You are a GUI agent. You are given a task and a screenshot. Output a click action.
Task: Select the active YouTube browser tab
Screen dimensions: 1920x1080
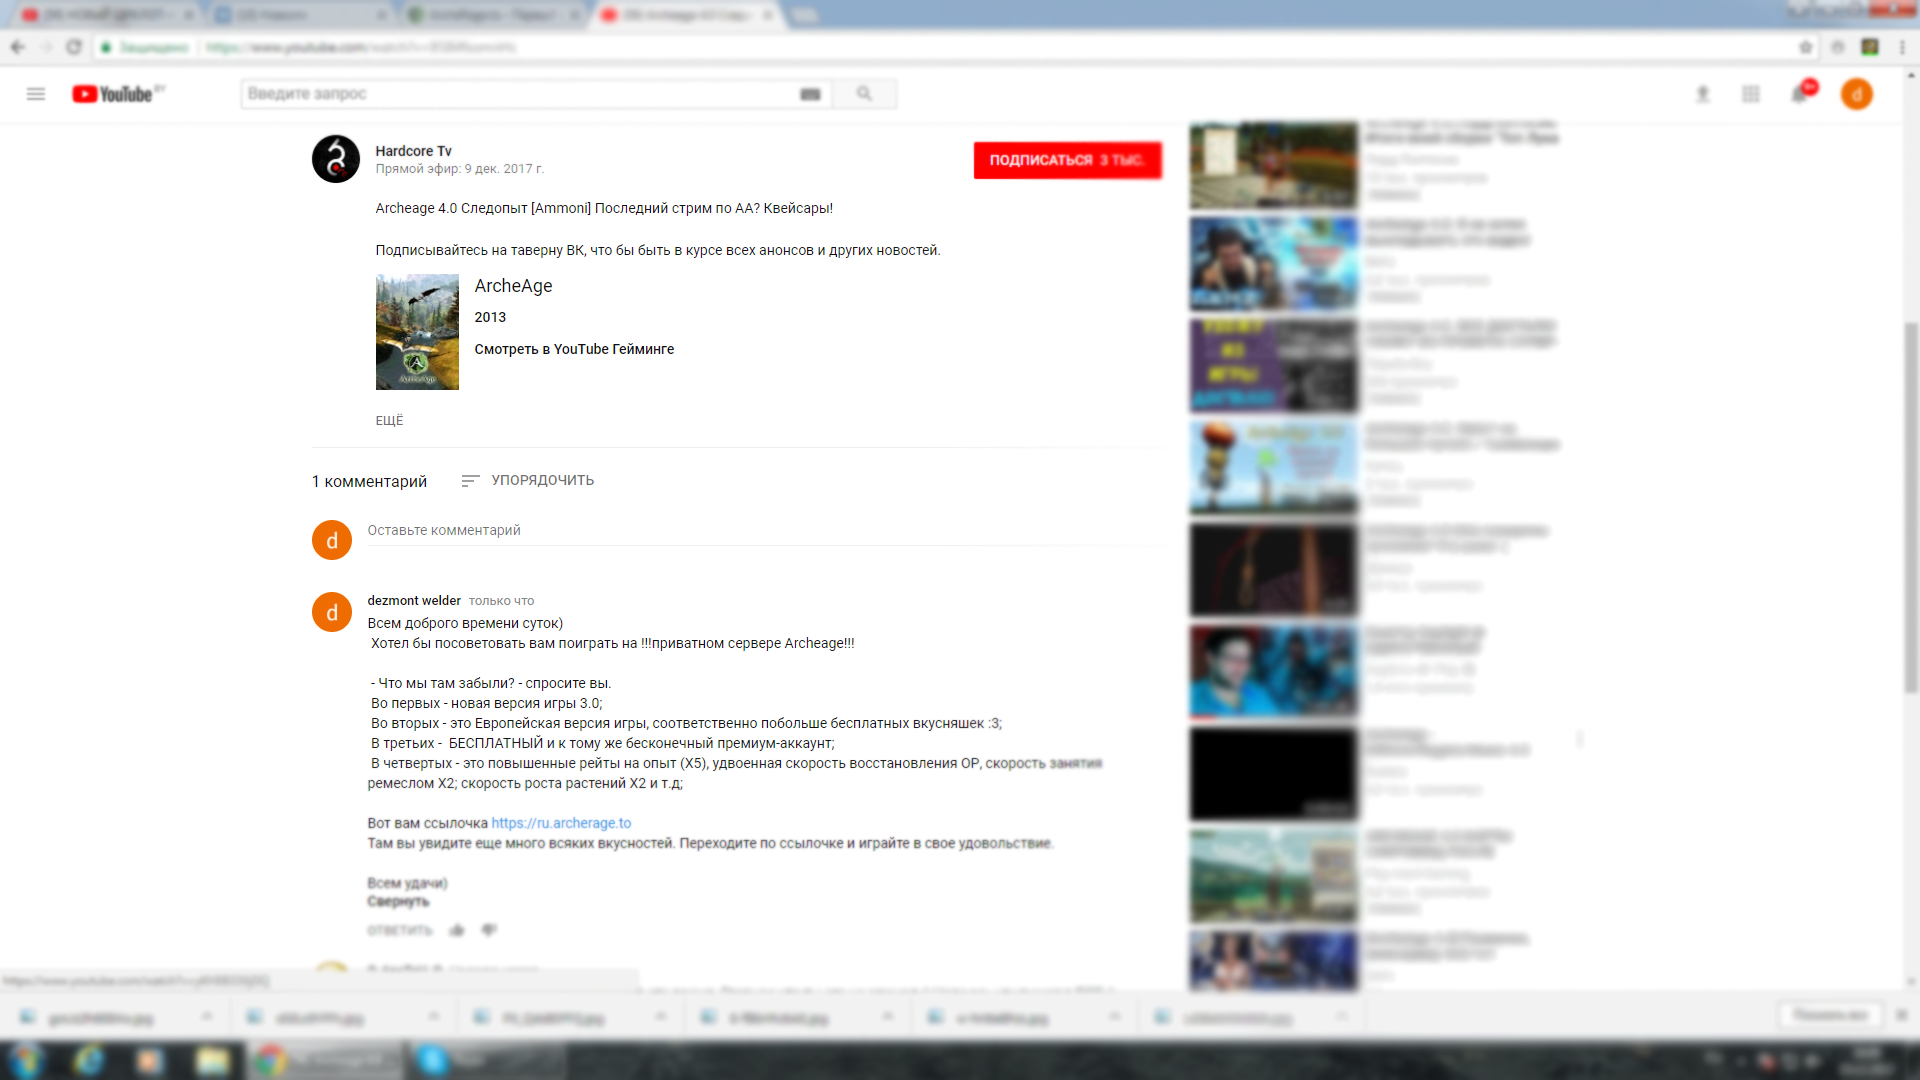click(x=688, y=15)
